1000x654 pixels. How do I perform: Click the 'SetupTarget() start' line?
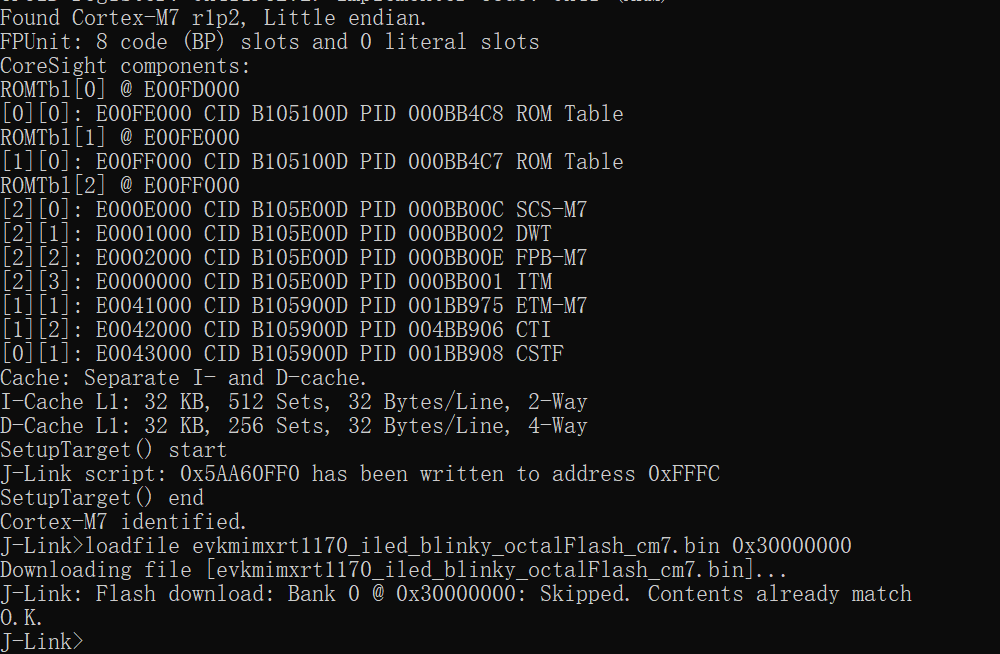pos(113,450)
